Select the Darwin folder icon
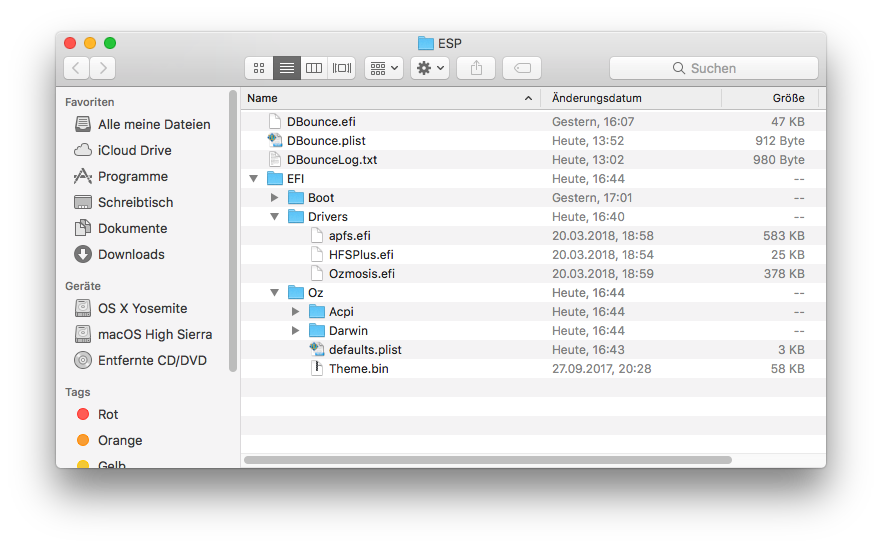The image size is (882, 548). click(x=317, y=331)
